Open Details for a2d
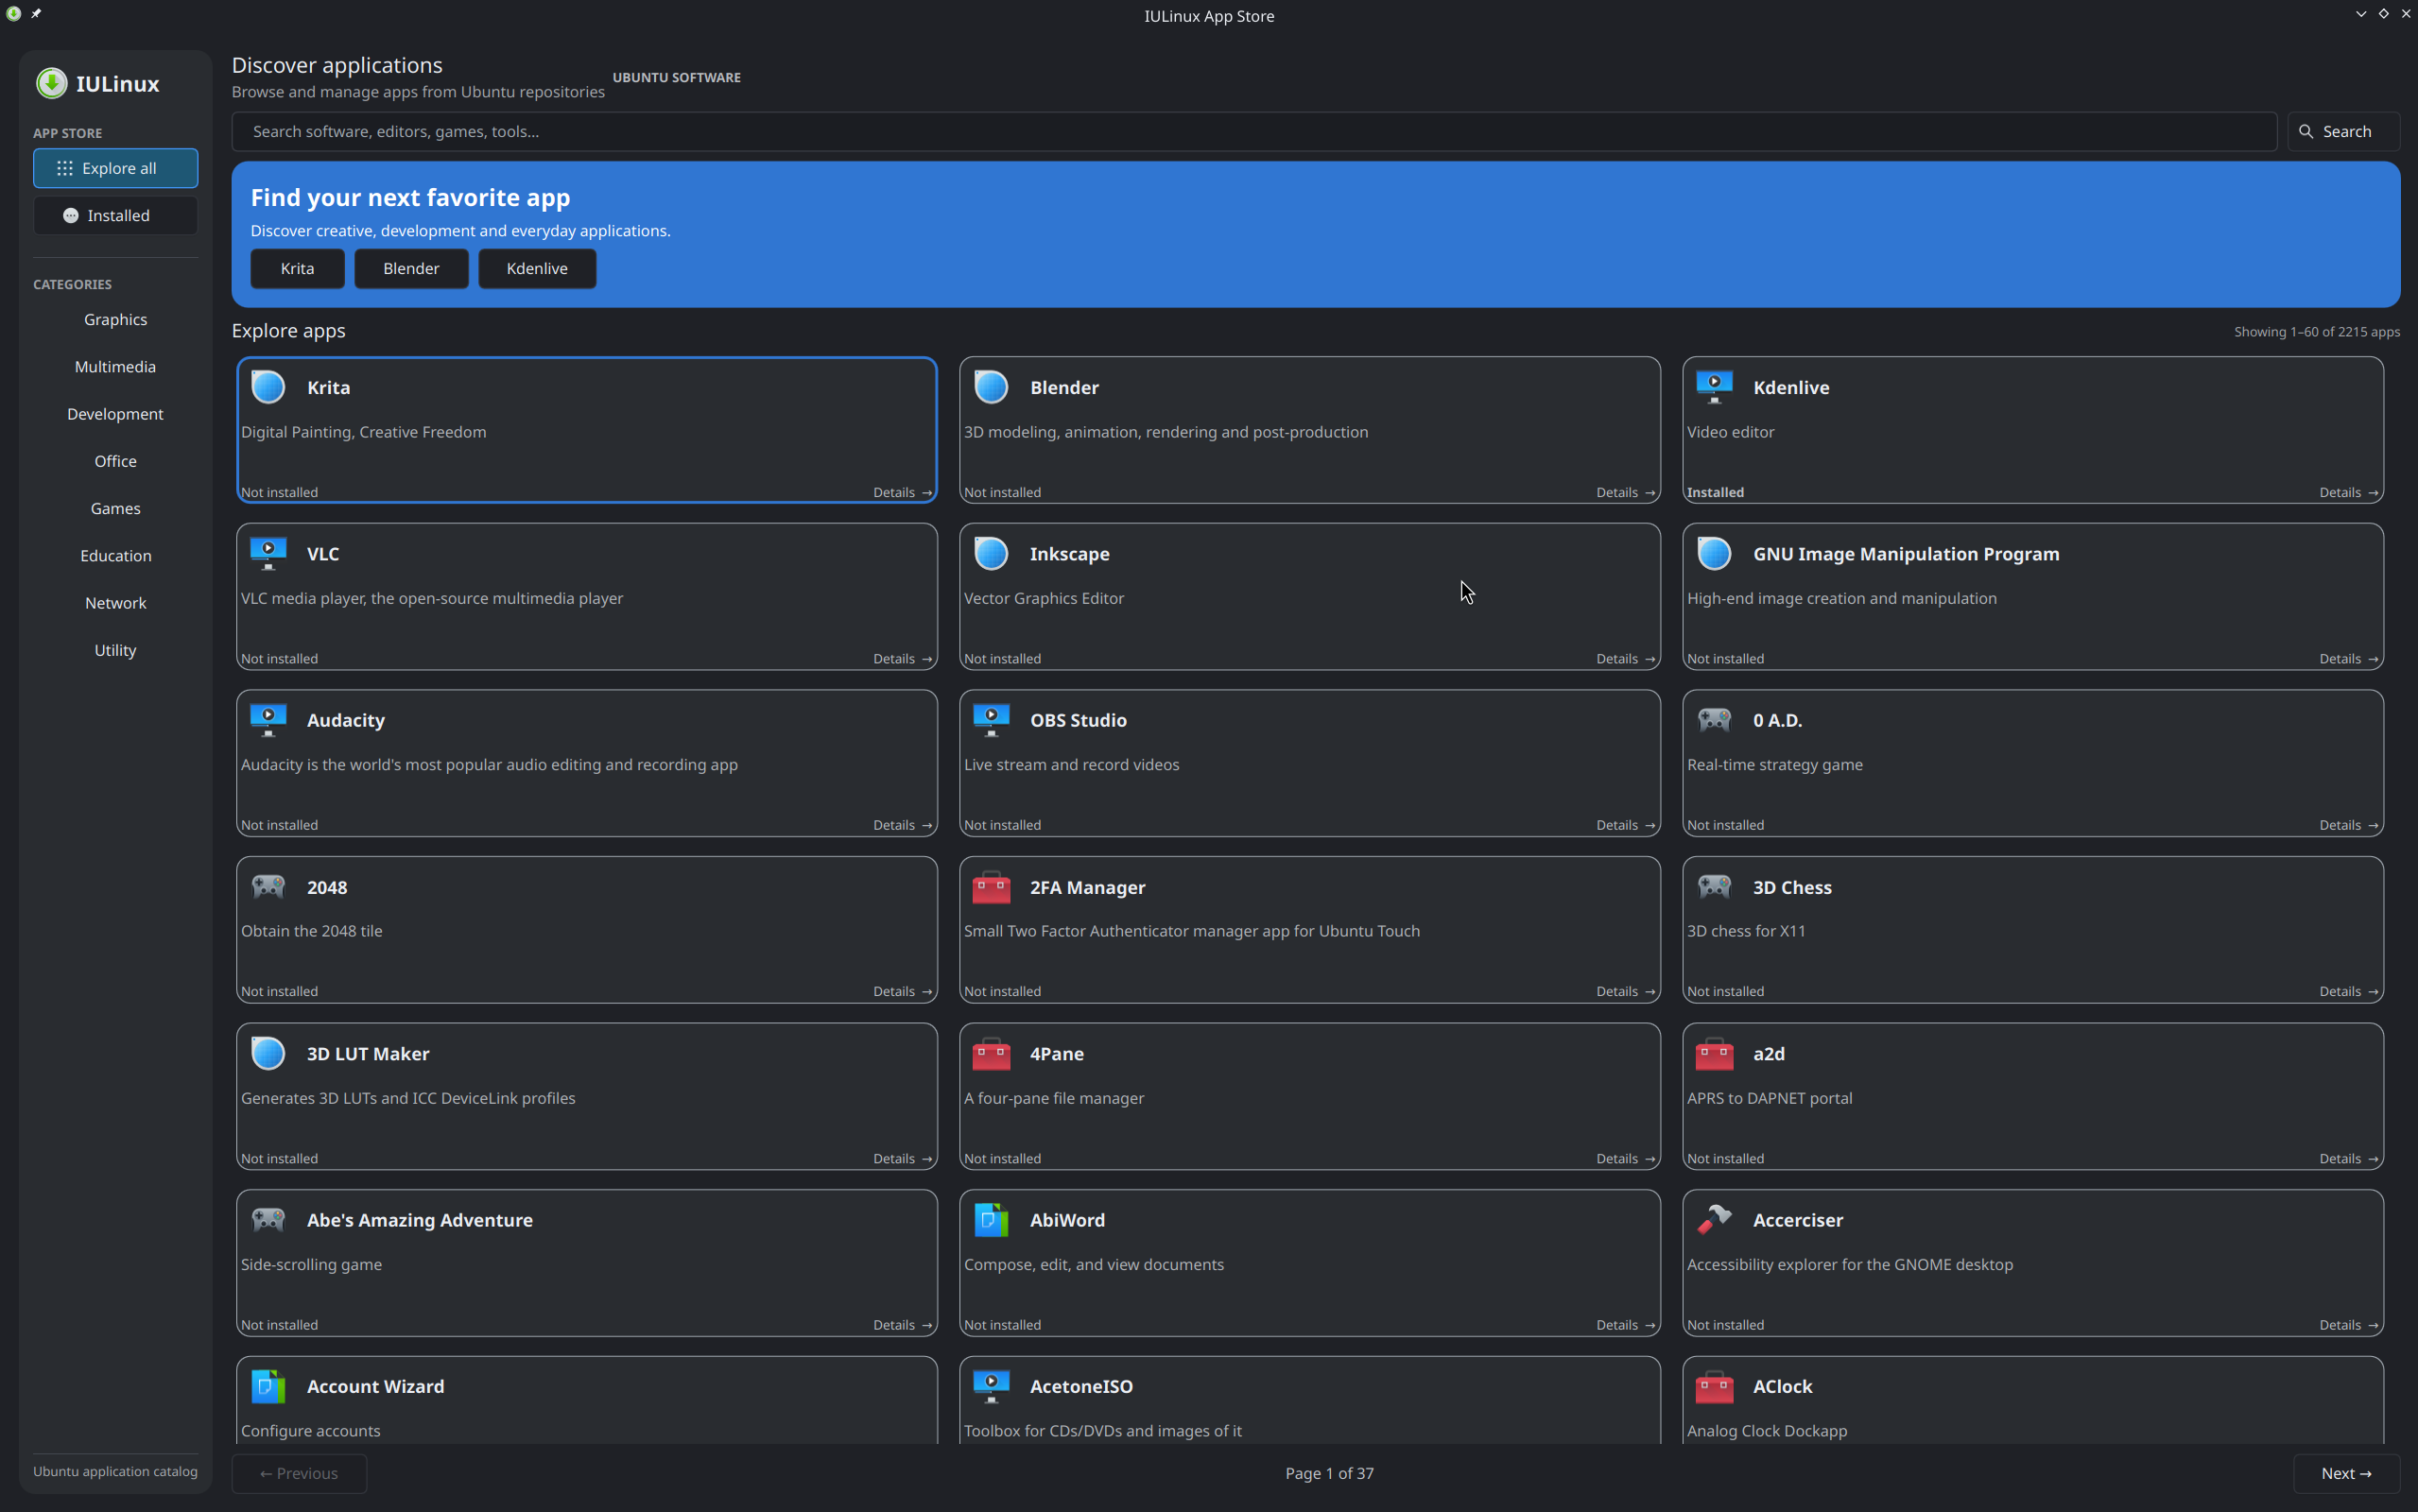Screen dimensions: 2418x1512 2348,1158
